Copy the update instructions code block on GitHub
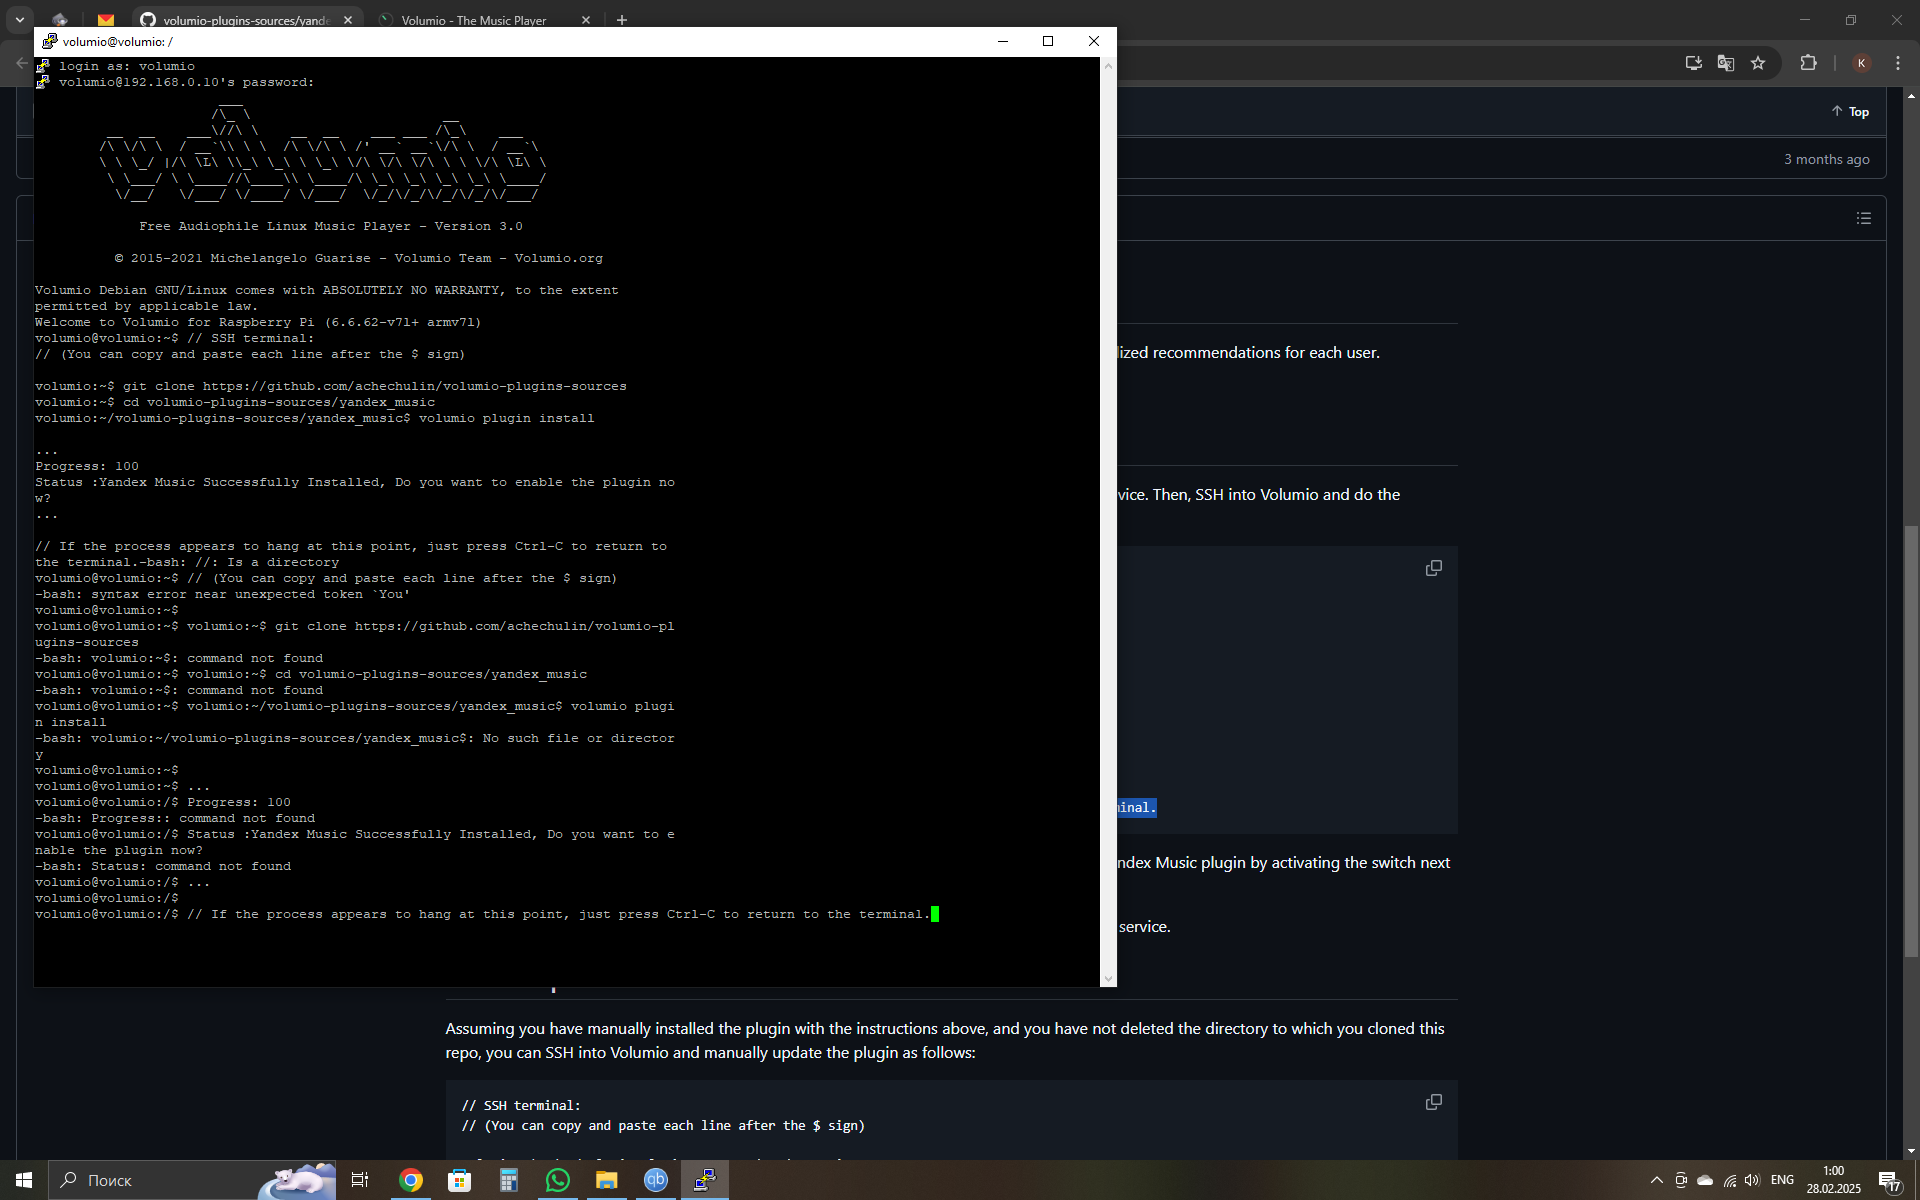The height and width of the screenshot is (1200, 1920). [1433, 1102]
